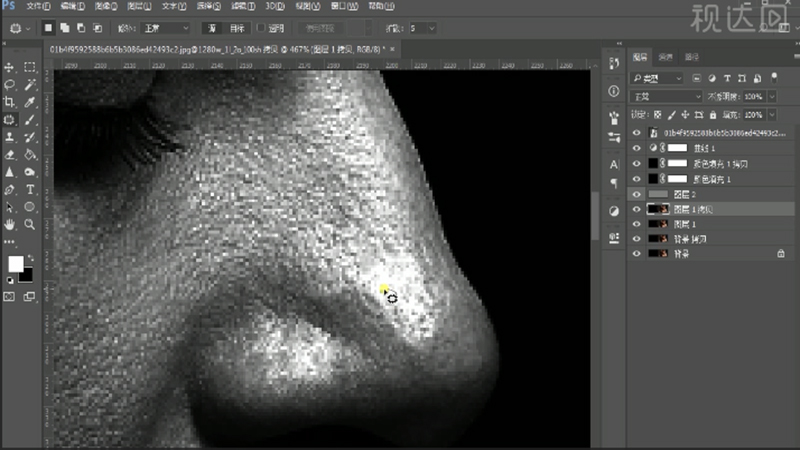Open the Info panel icon
This screenshot has width=800, height=450.
(x=614, y=91)
